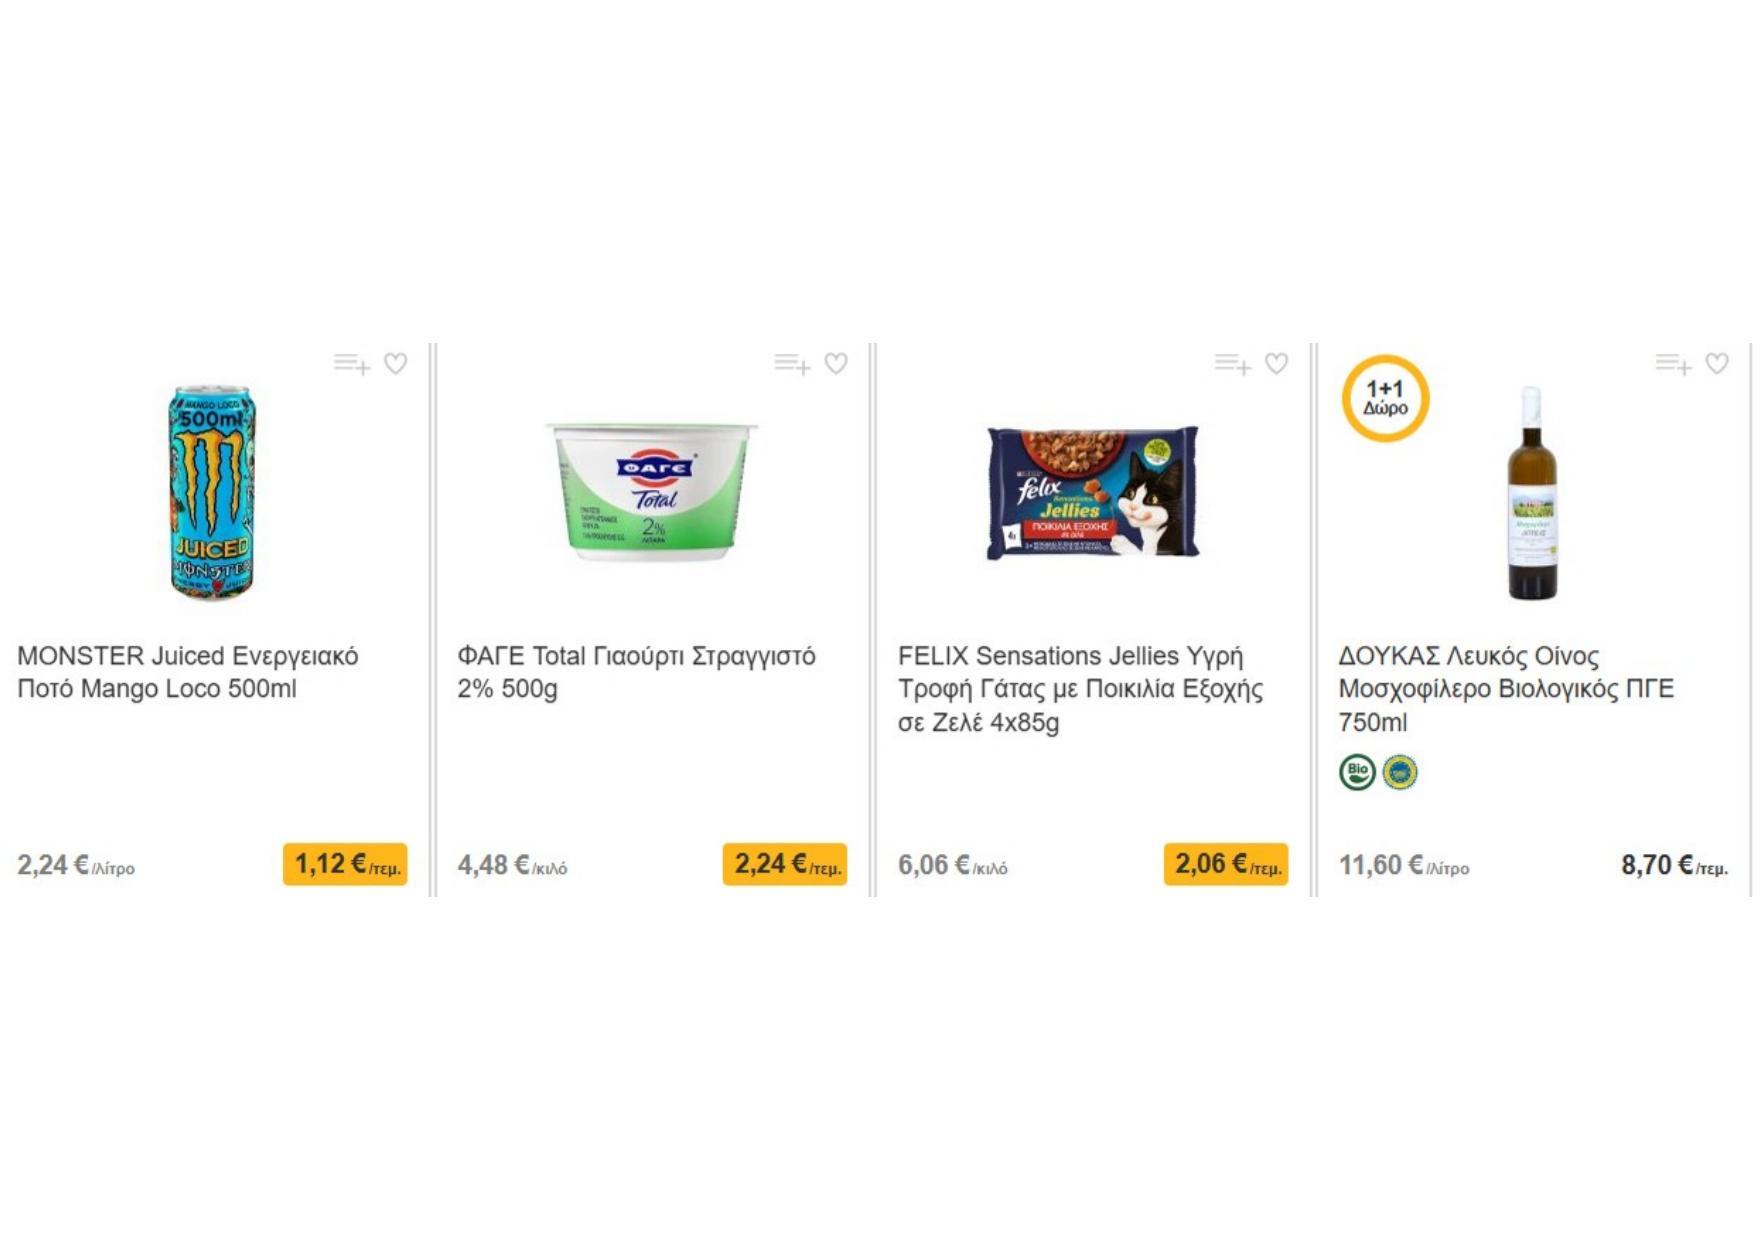Click the white wine bottle image
This screenshot has height=1240, width=1754.
[1532, 492]
